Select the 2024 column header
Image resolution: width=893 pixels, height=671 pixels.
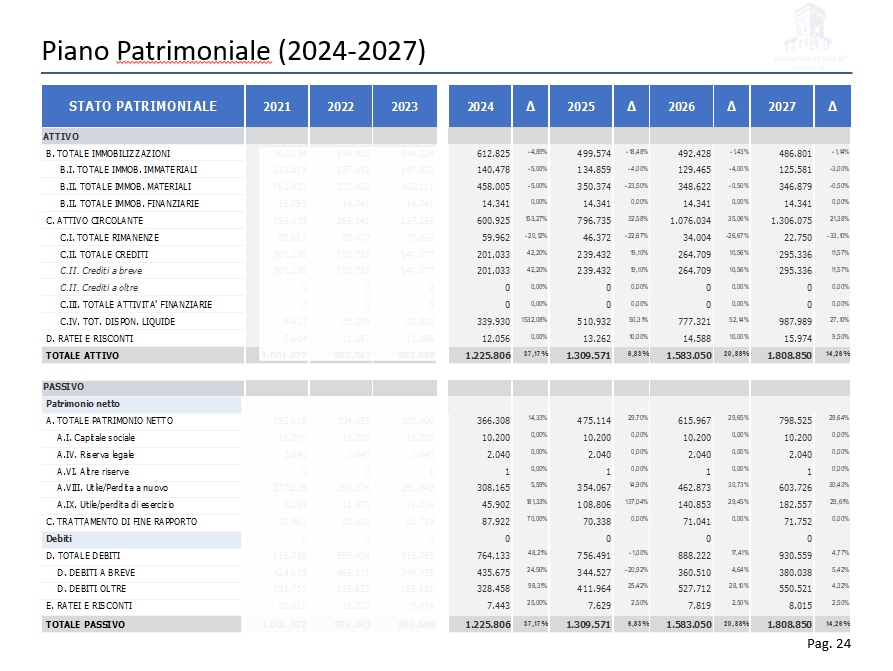click(x=480, y=107)
